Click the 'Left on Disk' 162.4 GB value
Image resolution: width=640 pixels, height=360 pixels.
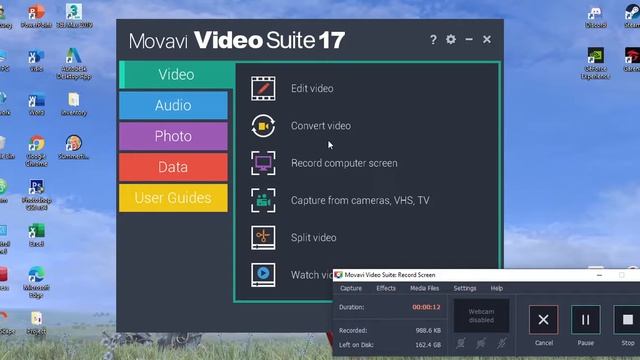coord(428,345)
